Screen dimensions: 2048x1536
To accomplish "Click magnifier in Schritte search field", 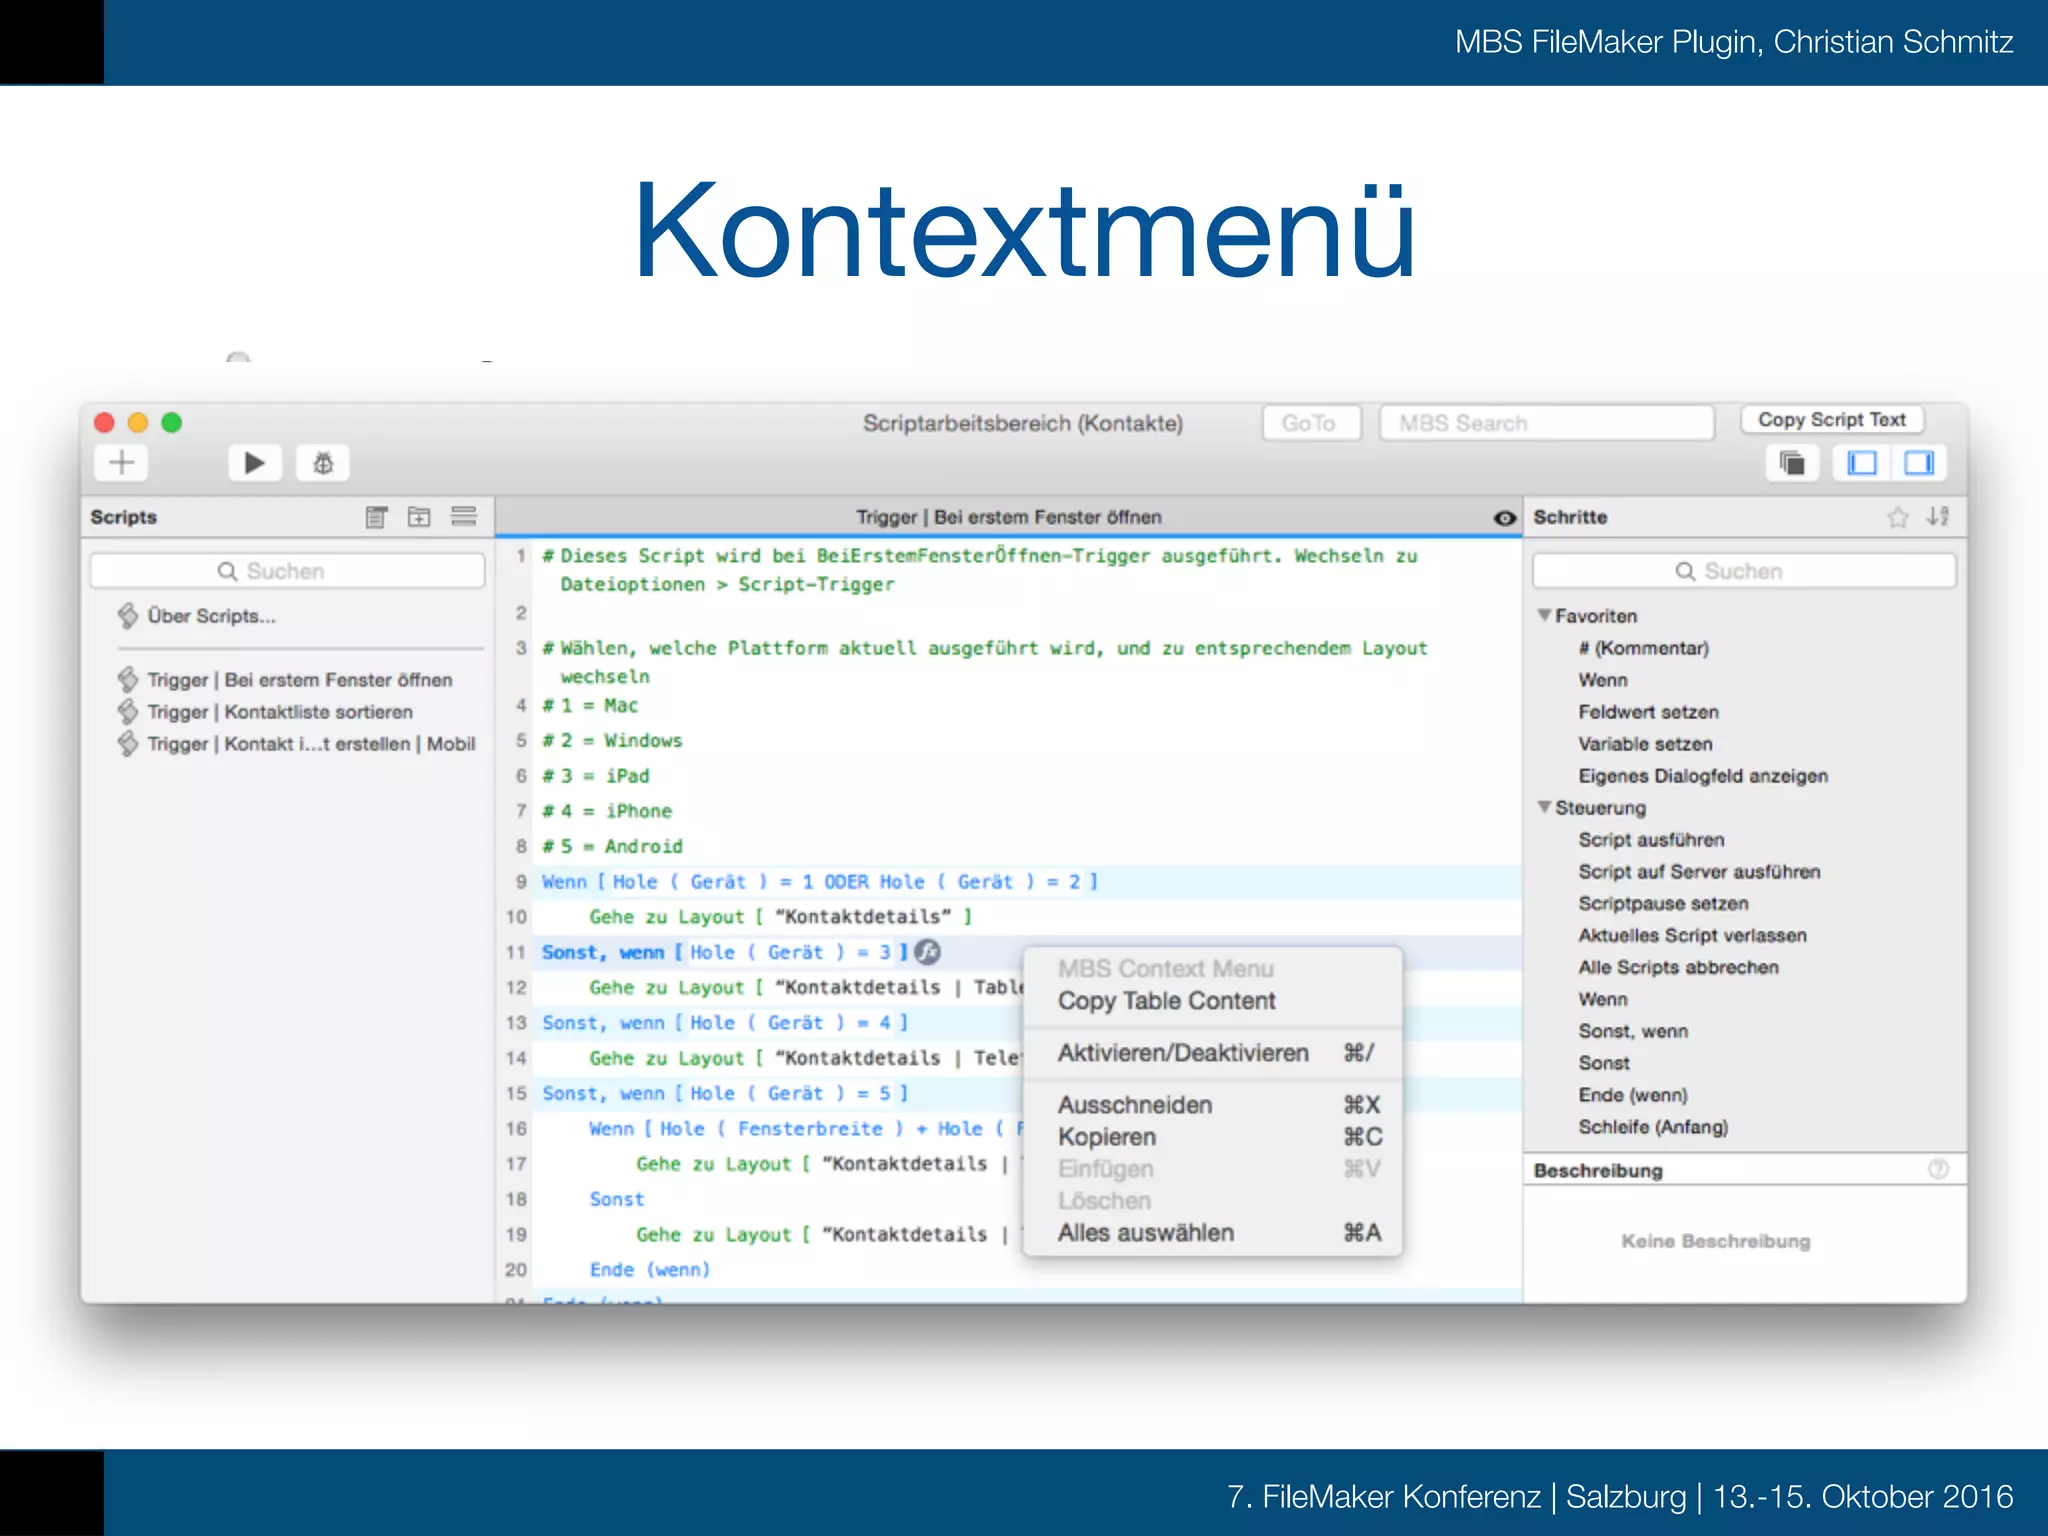I will [1685, 571].
